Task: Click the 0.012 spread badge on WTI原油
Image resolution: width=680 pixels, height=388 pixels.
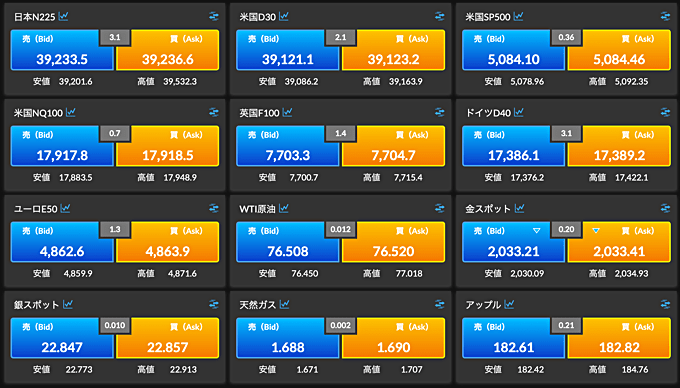Action: pos(340,229)
